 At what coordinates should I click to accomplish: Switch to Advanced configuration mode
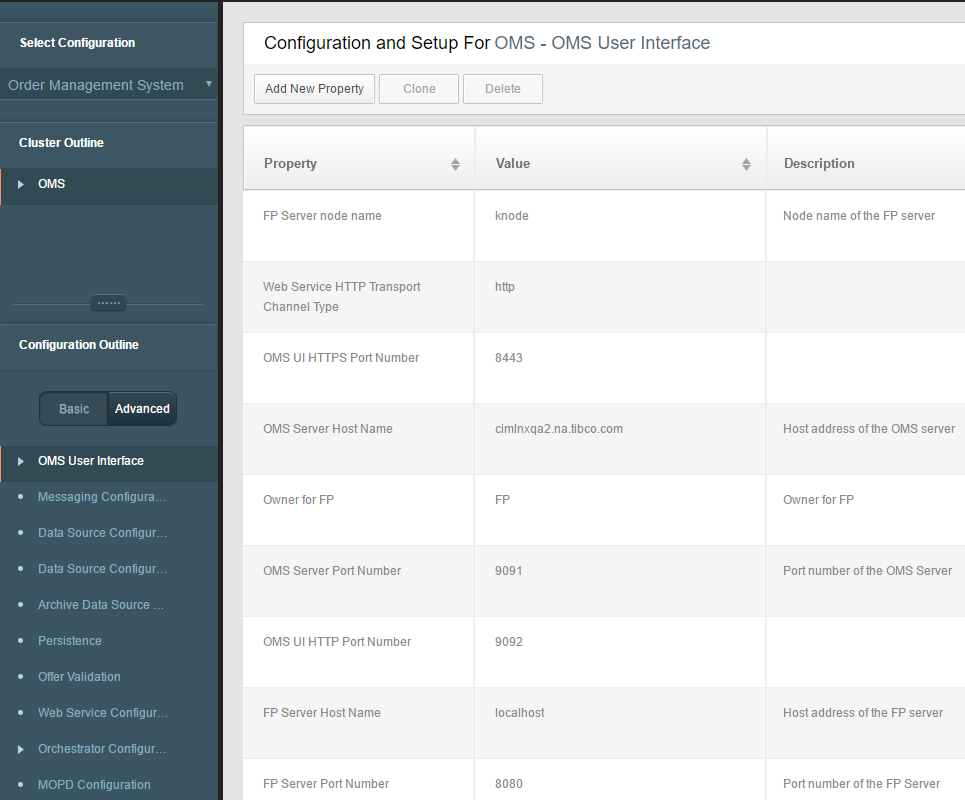(142, 409)
